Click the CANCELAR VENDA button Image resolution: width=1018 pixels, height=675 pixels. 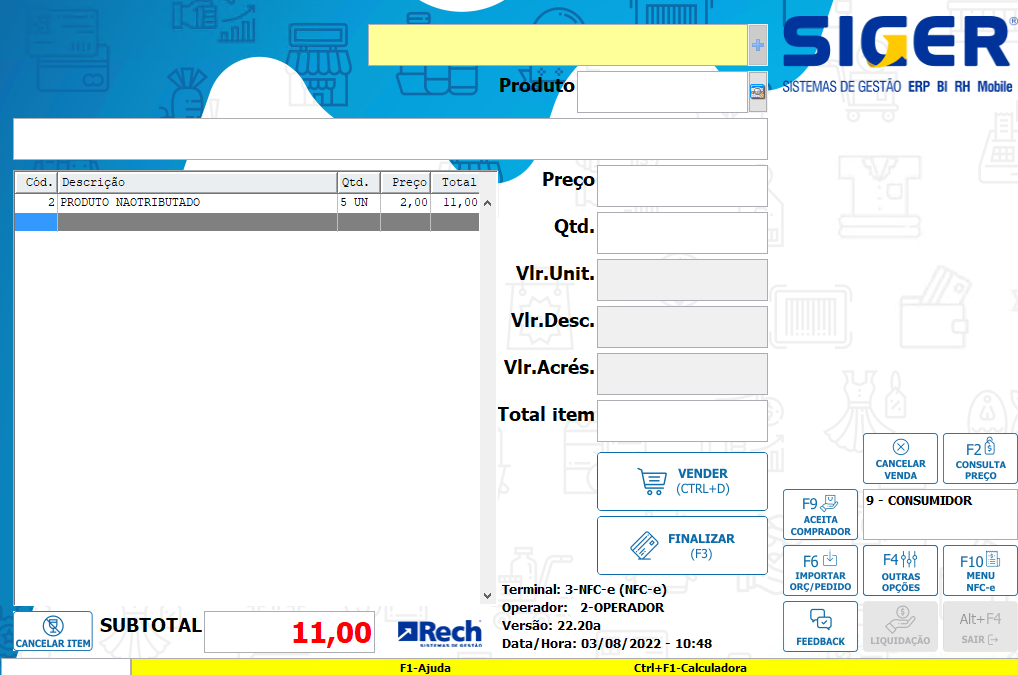pyautogui.click(x=900, y=458)
